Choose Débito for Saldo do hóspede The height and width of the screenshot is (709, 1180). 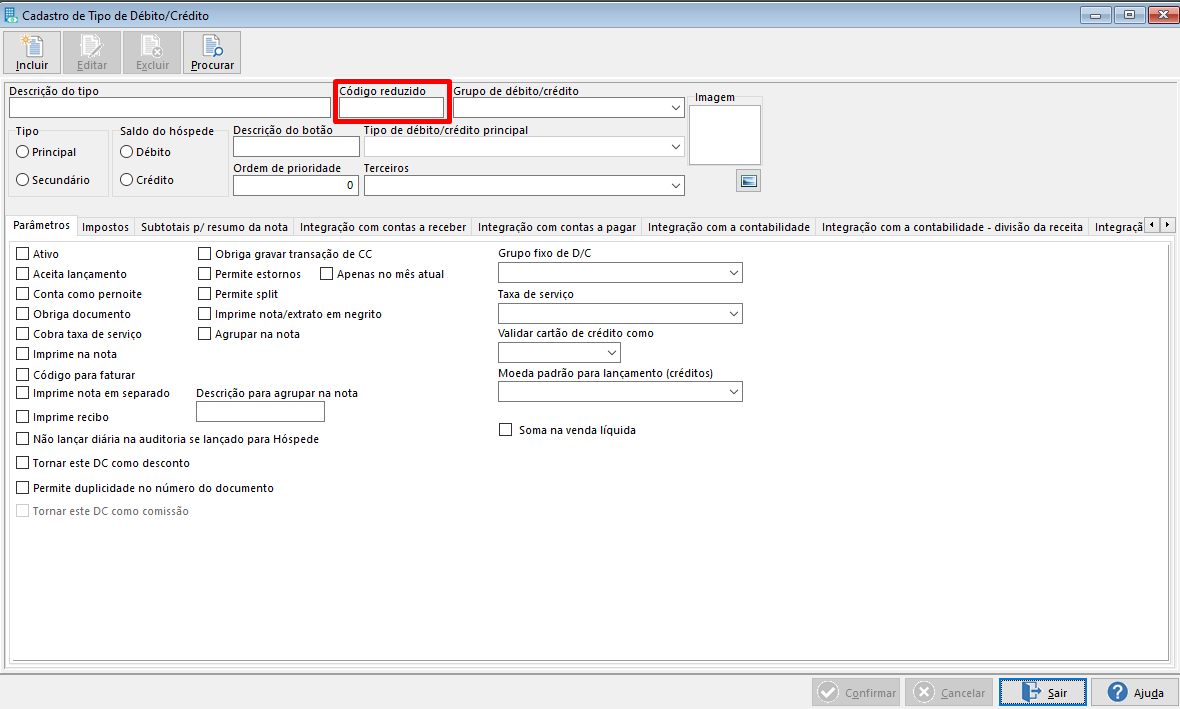(x=126, y=152)
